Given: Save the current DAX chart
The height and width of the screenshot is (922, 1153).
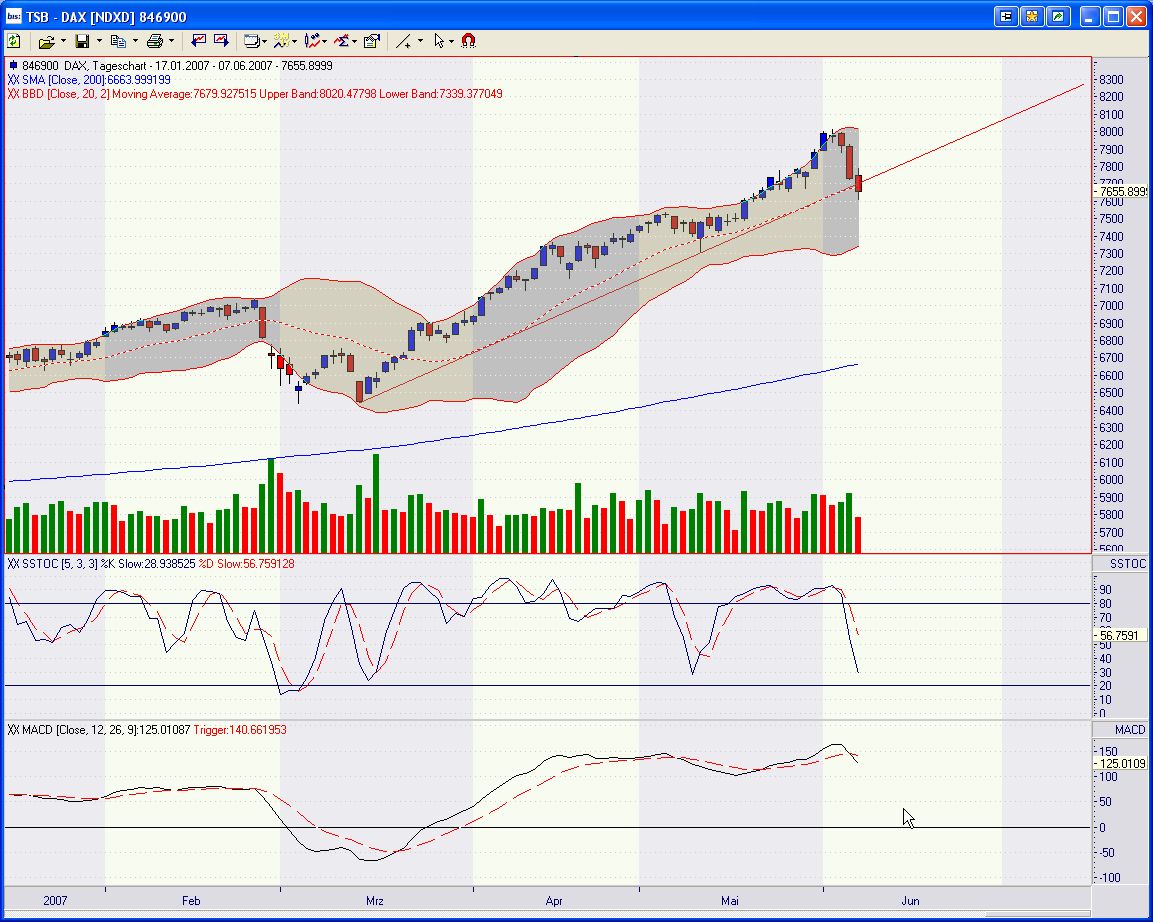Looking at the screenshot, I should [x=84, y=41].
